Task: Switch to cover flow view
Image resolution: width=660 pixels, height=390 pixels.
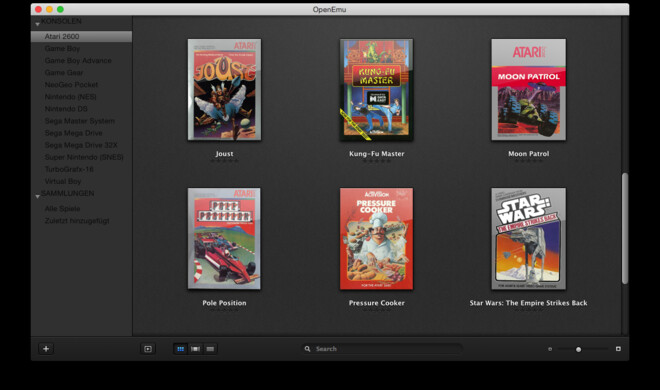Action: [x=195, y=349]
